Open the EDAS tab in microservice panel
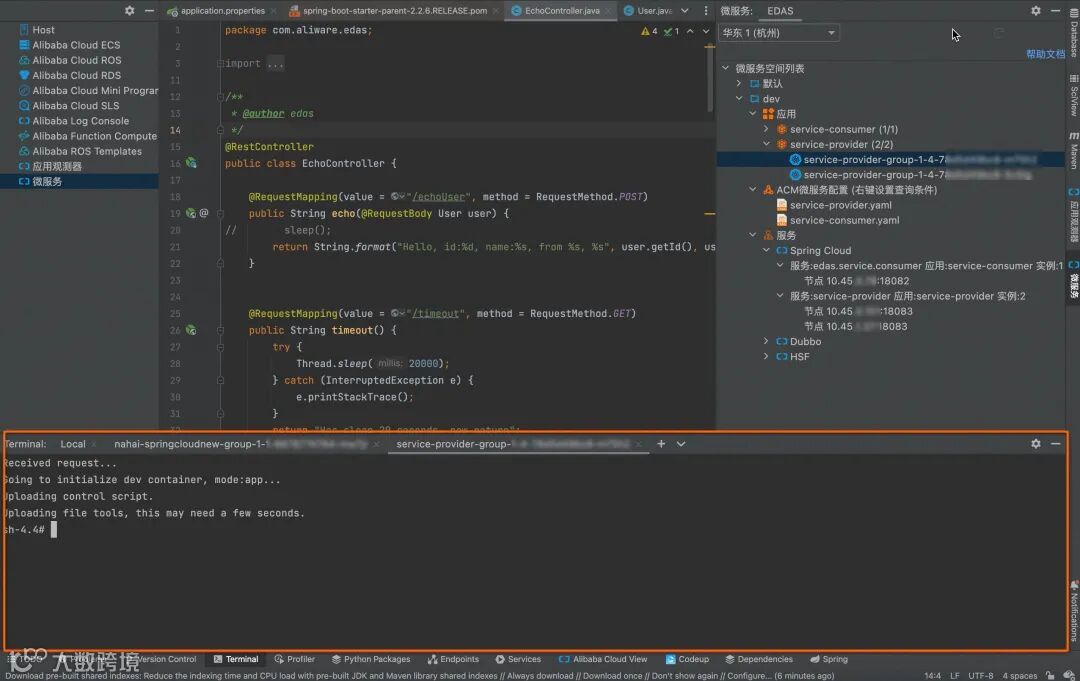1080x681 pixels. pos(780,10)
